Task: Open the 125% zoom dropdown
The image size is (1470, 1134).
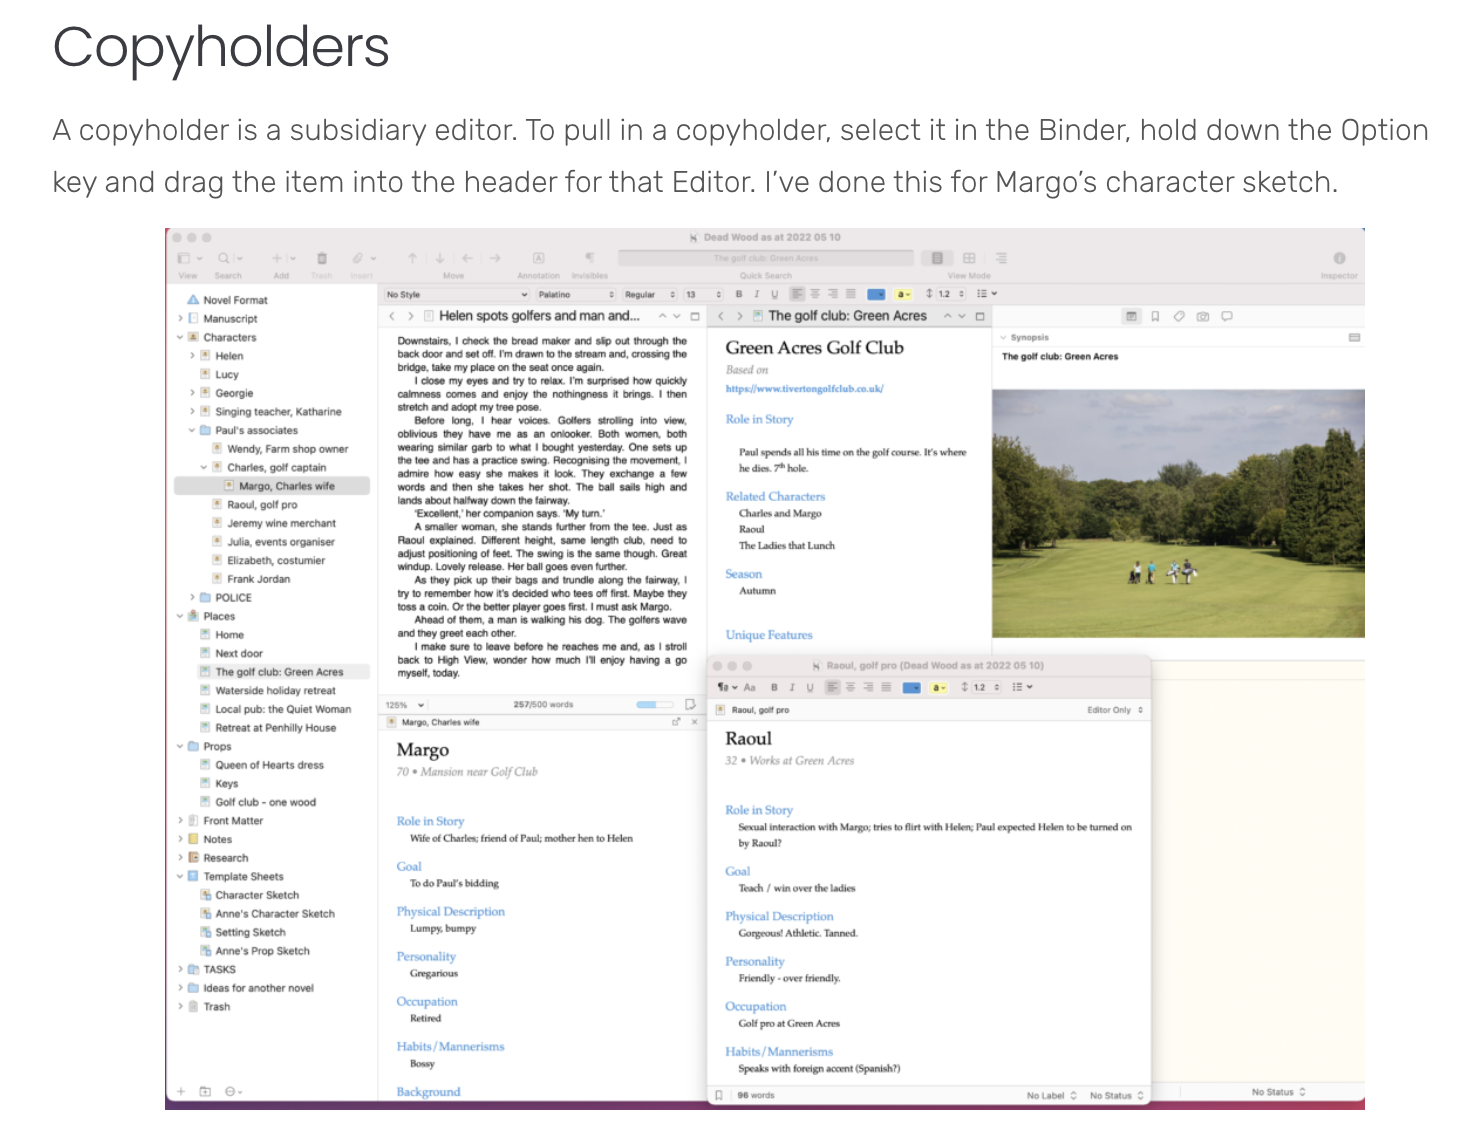Action: click(x=405, y=704)
